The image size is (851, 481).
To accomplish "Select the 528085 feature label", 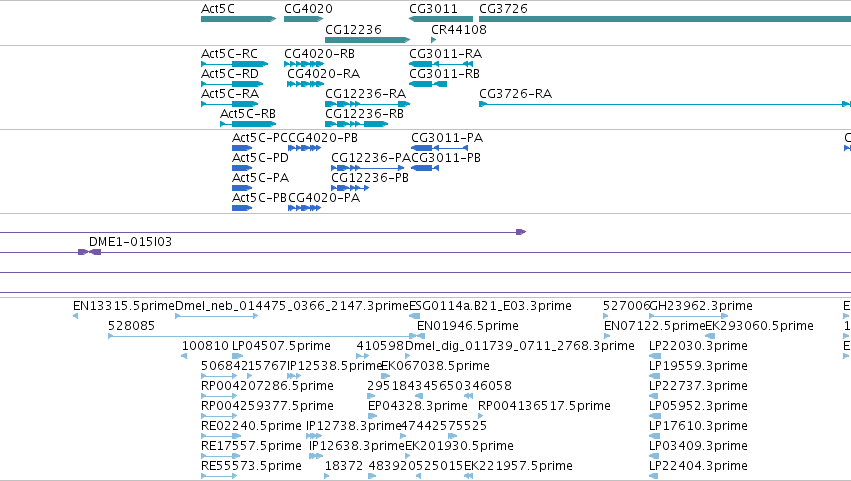I will [x=131, y=326].
